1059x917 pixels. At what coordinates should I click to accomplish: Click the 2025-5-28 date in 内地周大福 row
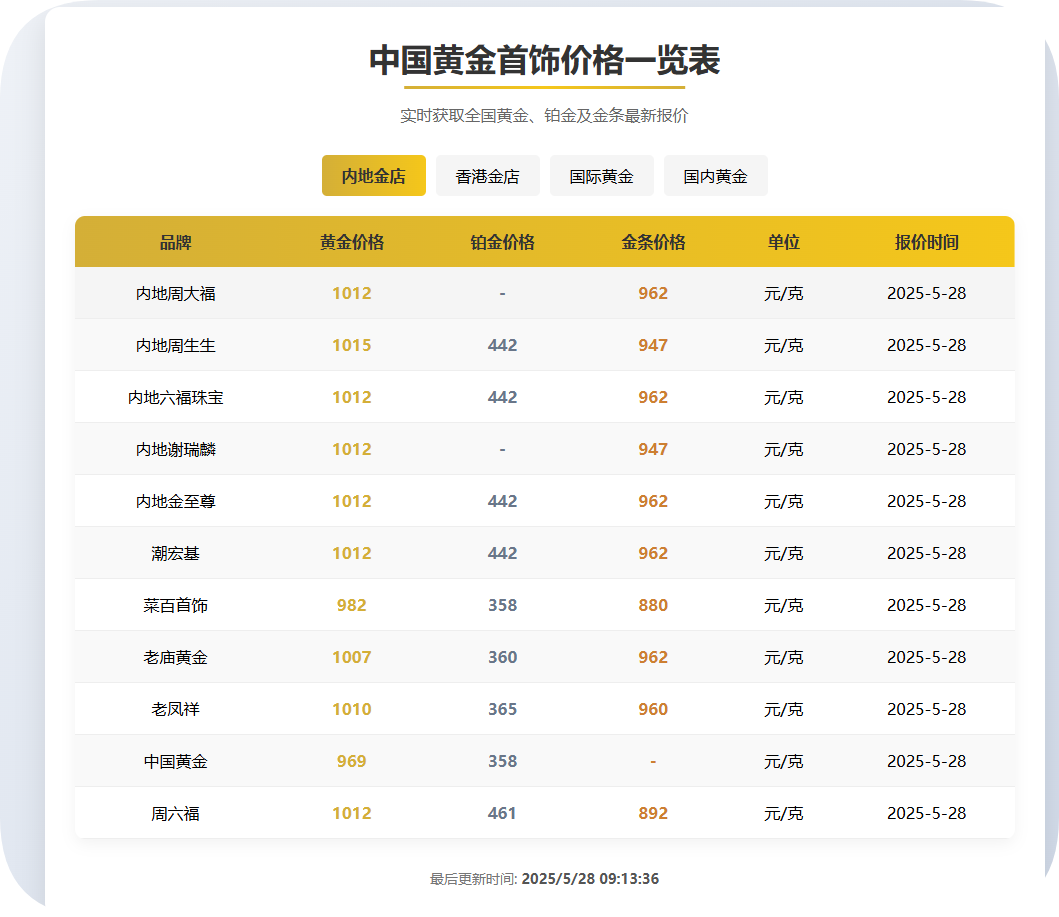click(x=927, y=293)
